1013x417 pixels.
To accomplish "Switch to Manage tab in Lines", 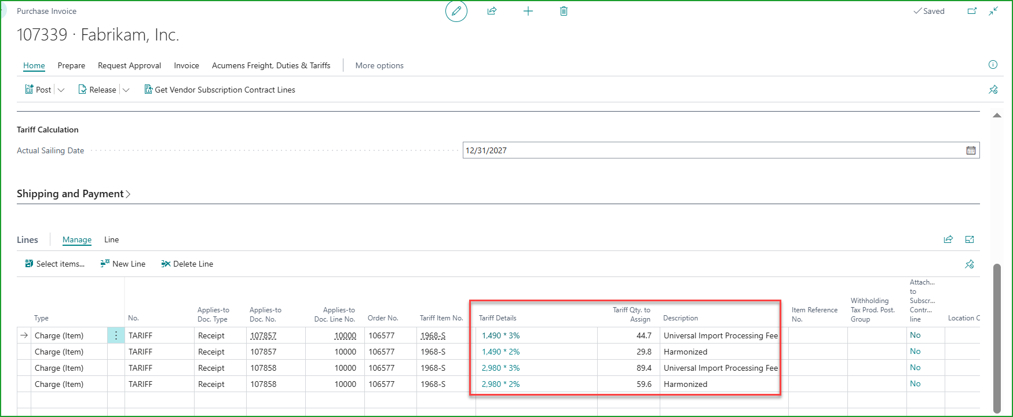I will tap(77, 239).
